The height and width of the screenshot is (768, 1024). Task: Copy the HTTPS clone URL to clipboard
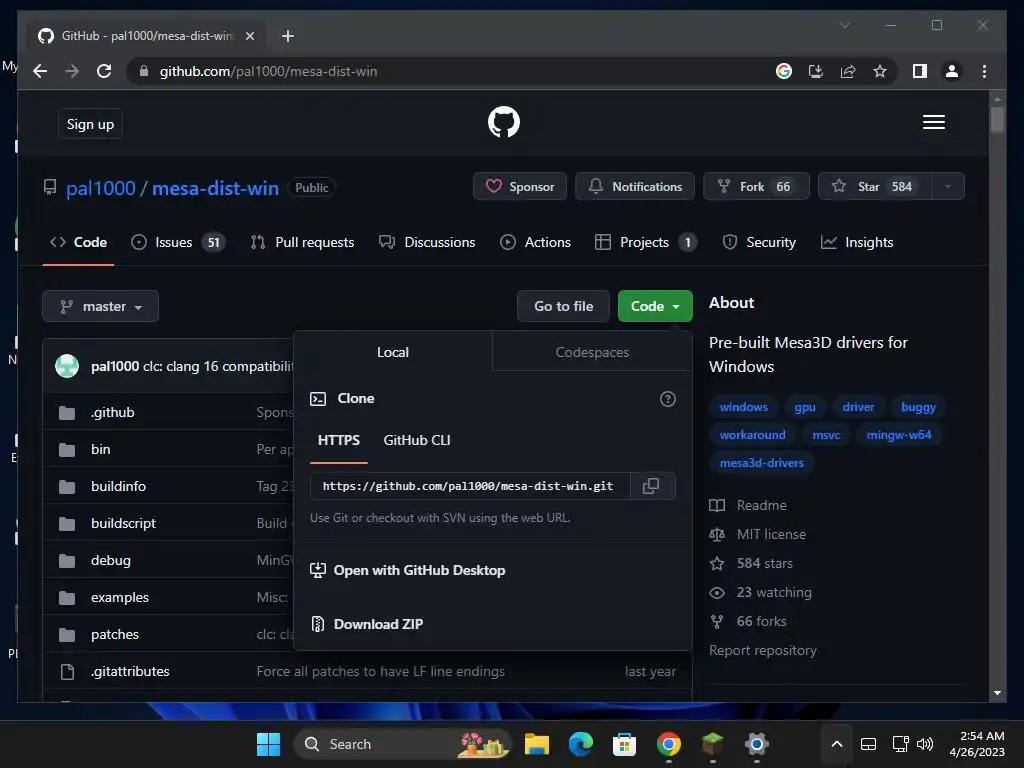[651, 486]
